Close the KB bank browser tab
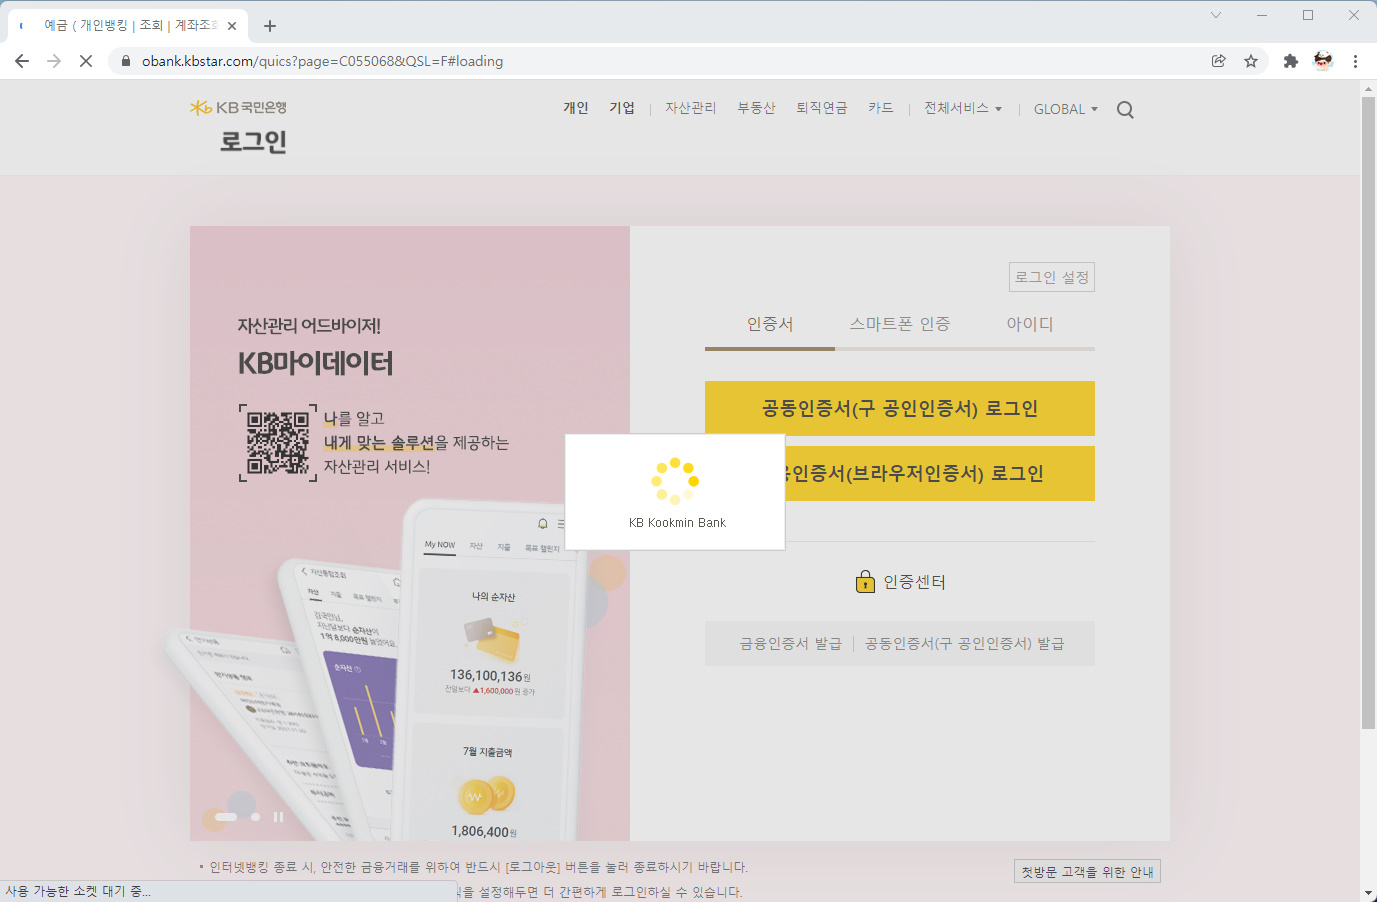This screenshot has width=1377, height=902. coord(232,26)
